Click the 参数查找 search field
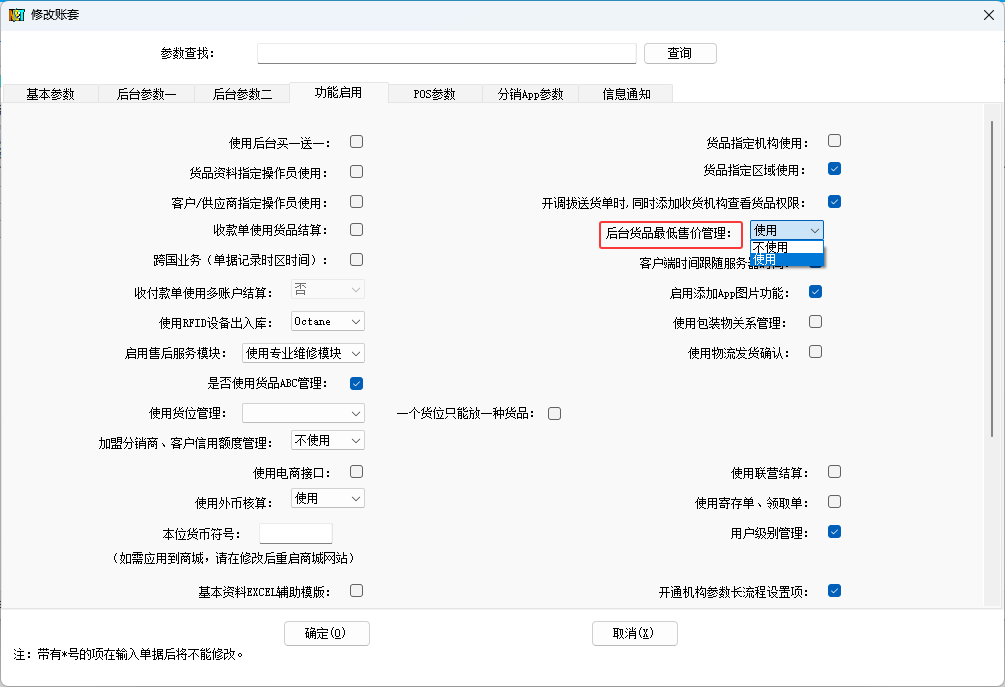1005x687 pixels. pos(447,53)
